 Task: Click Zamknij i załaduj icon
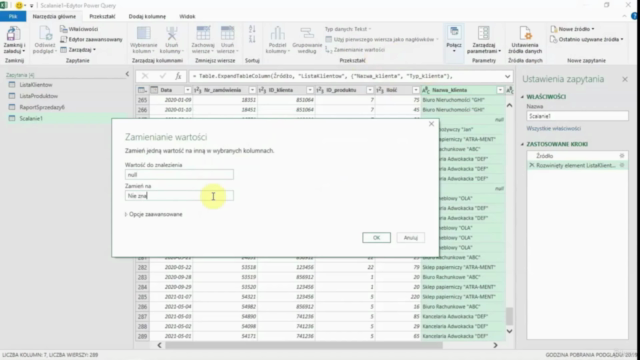(14, 34)
